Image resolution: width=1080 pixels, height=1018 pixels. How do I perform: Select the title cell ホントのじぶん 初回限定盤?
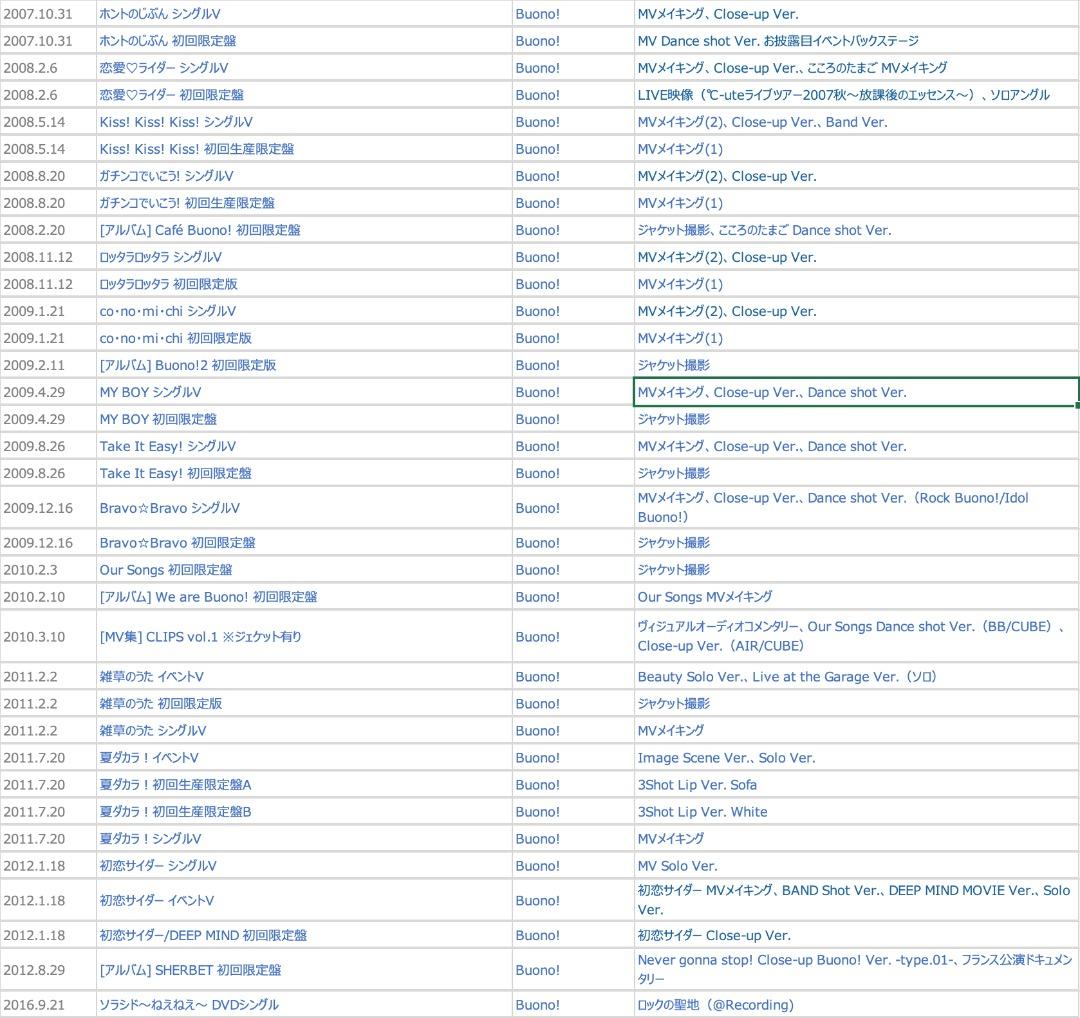point(304,41)
